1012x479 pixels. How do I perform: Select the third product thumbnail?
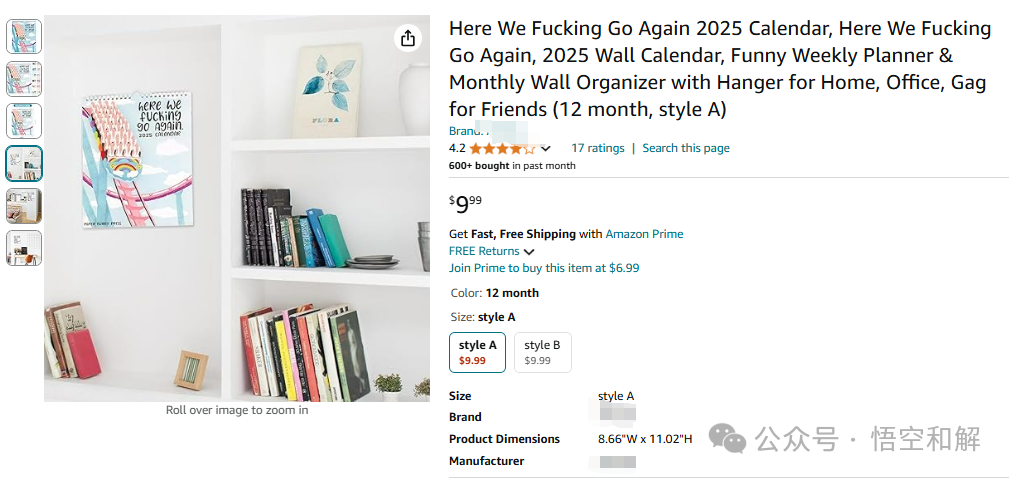[24, 120]
